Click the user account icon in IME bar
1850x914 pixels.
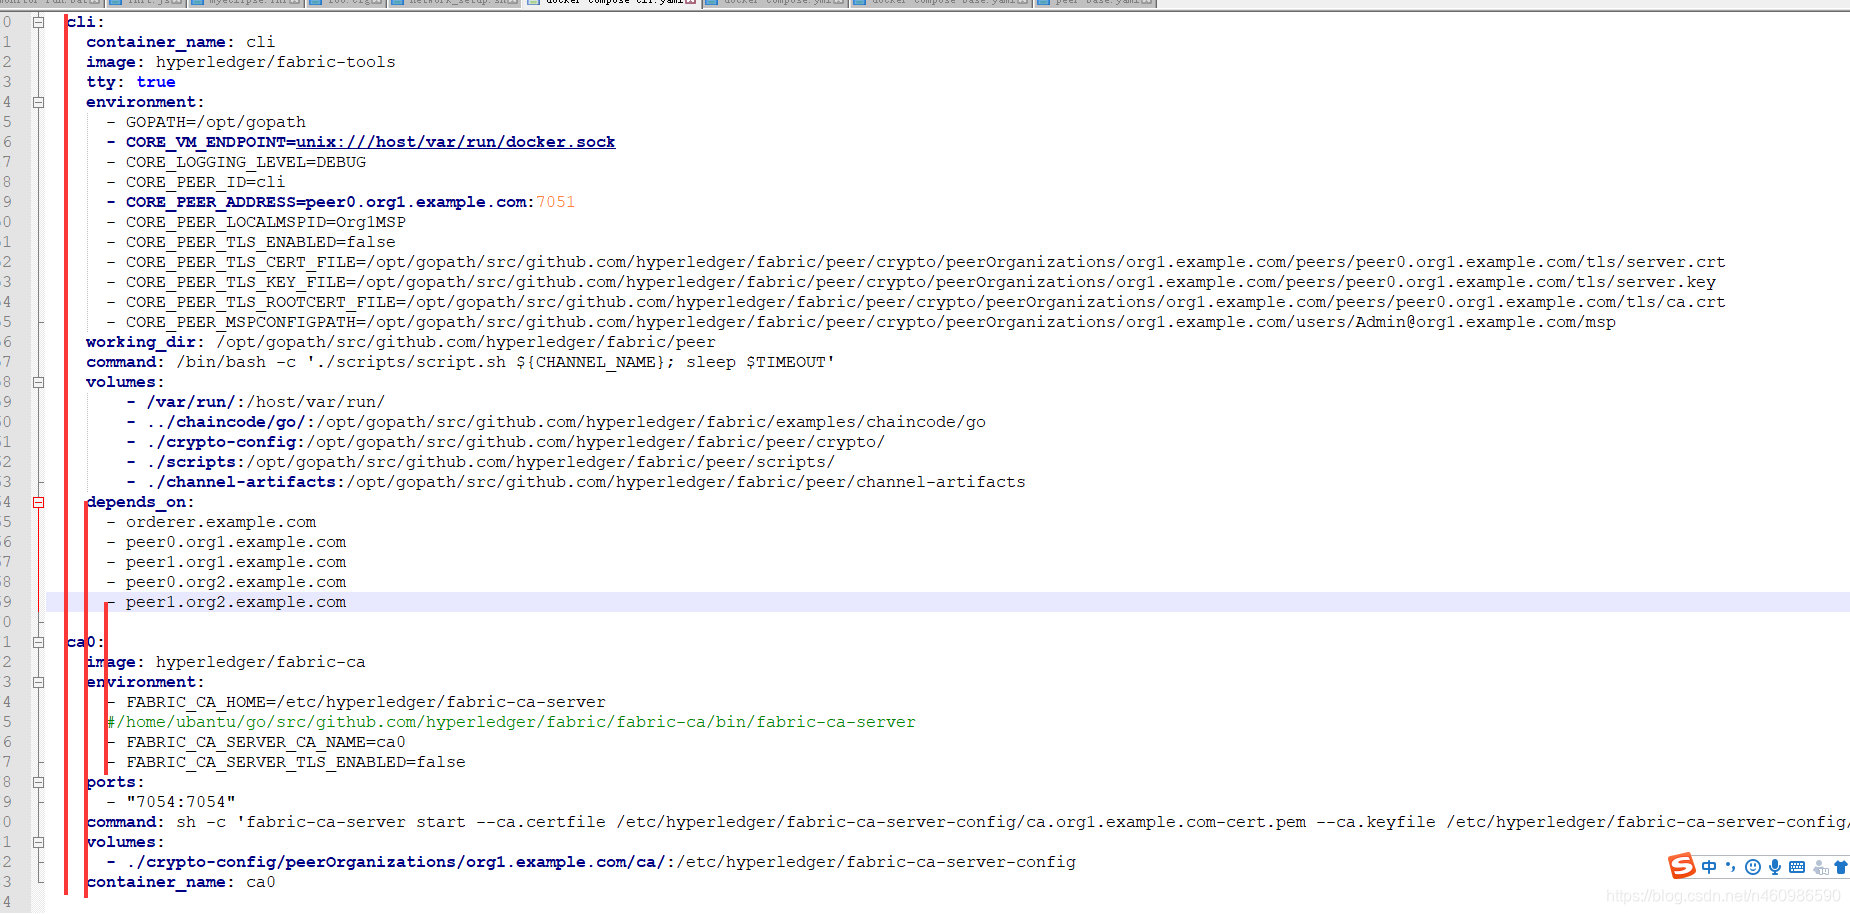tap(1821, 867)
